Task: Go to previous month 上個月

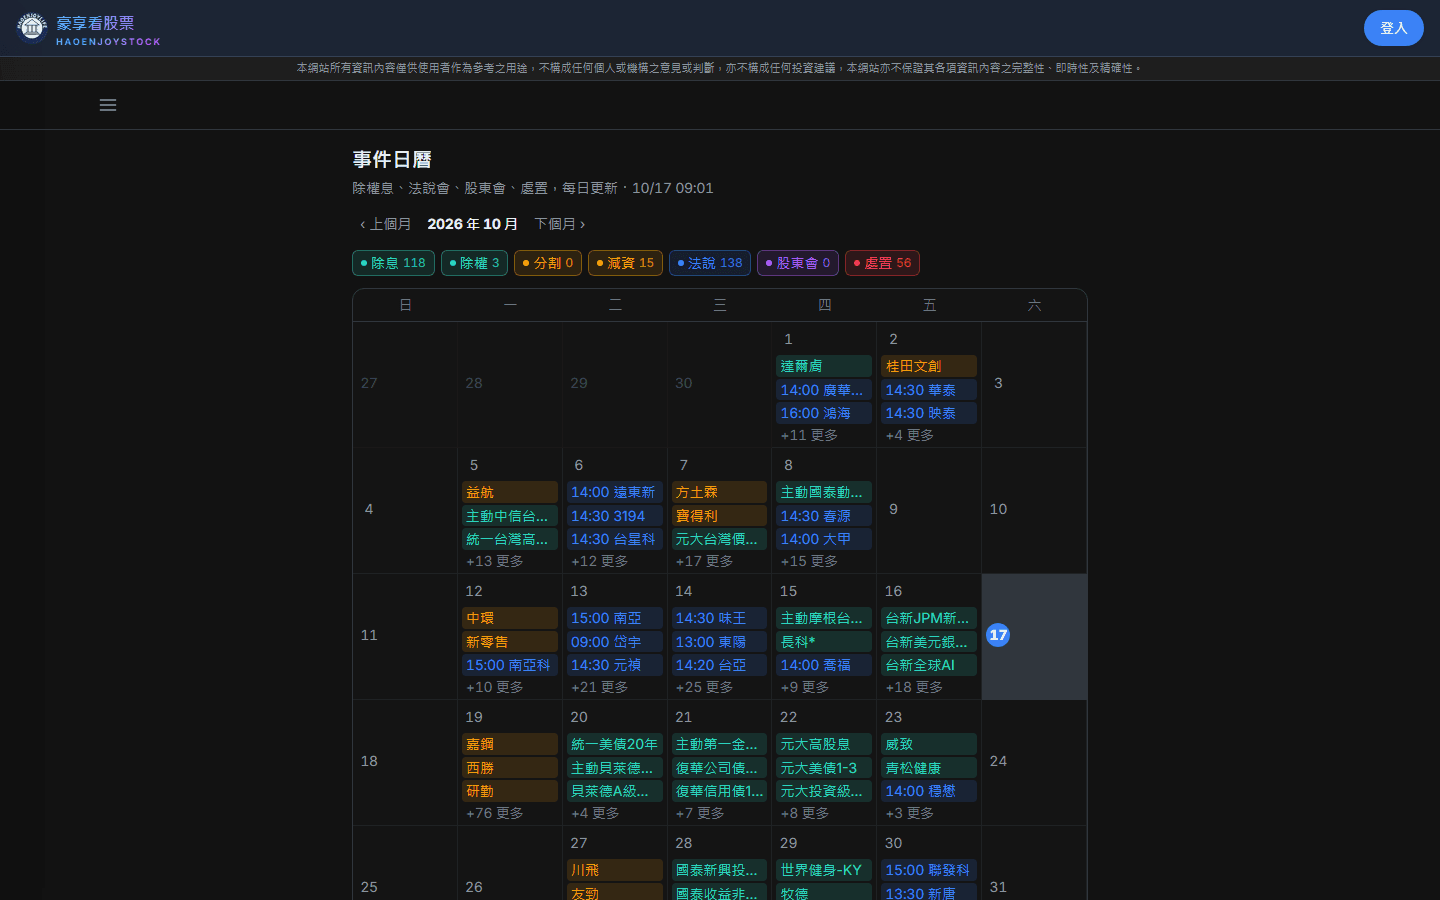Action: pyautogui.click(x=385, y=224)
